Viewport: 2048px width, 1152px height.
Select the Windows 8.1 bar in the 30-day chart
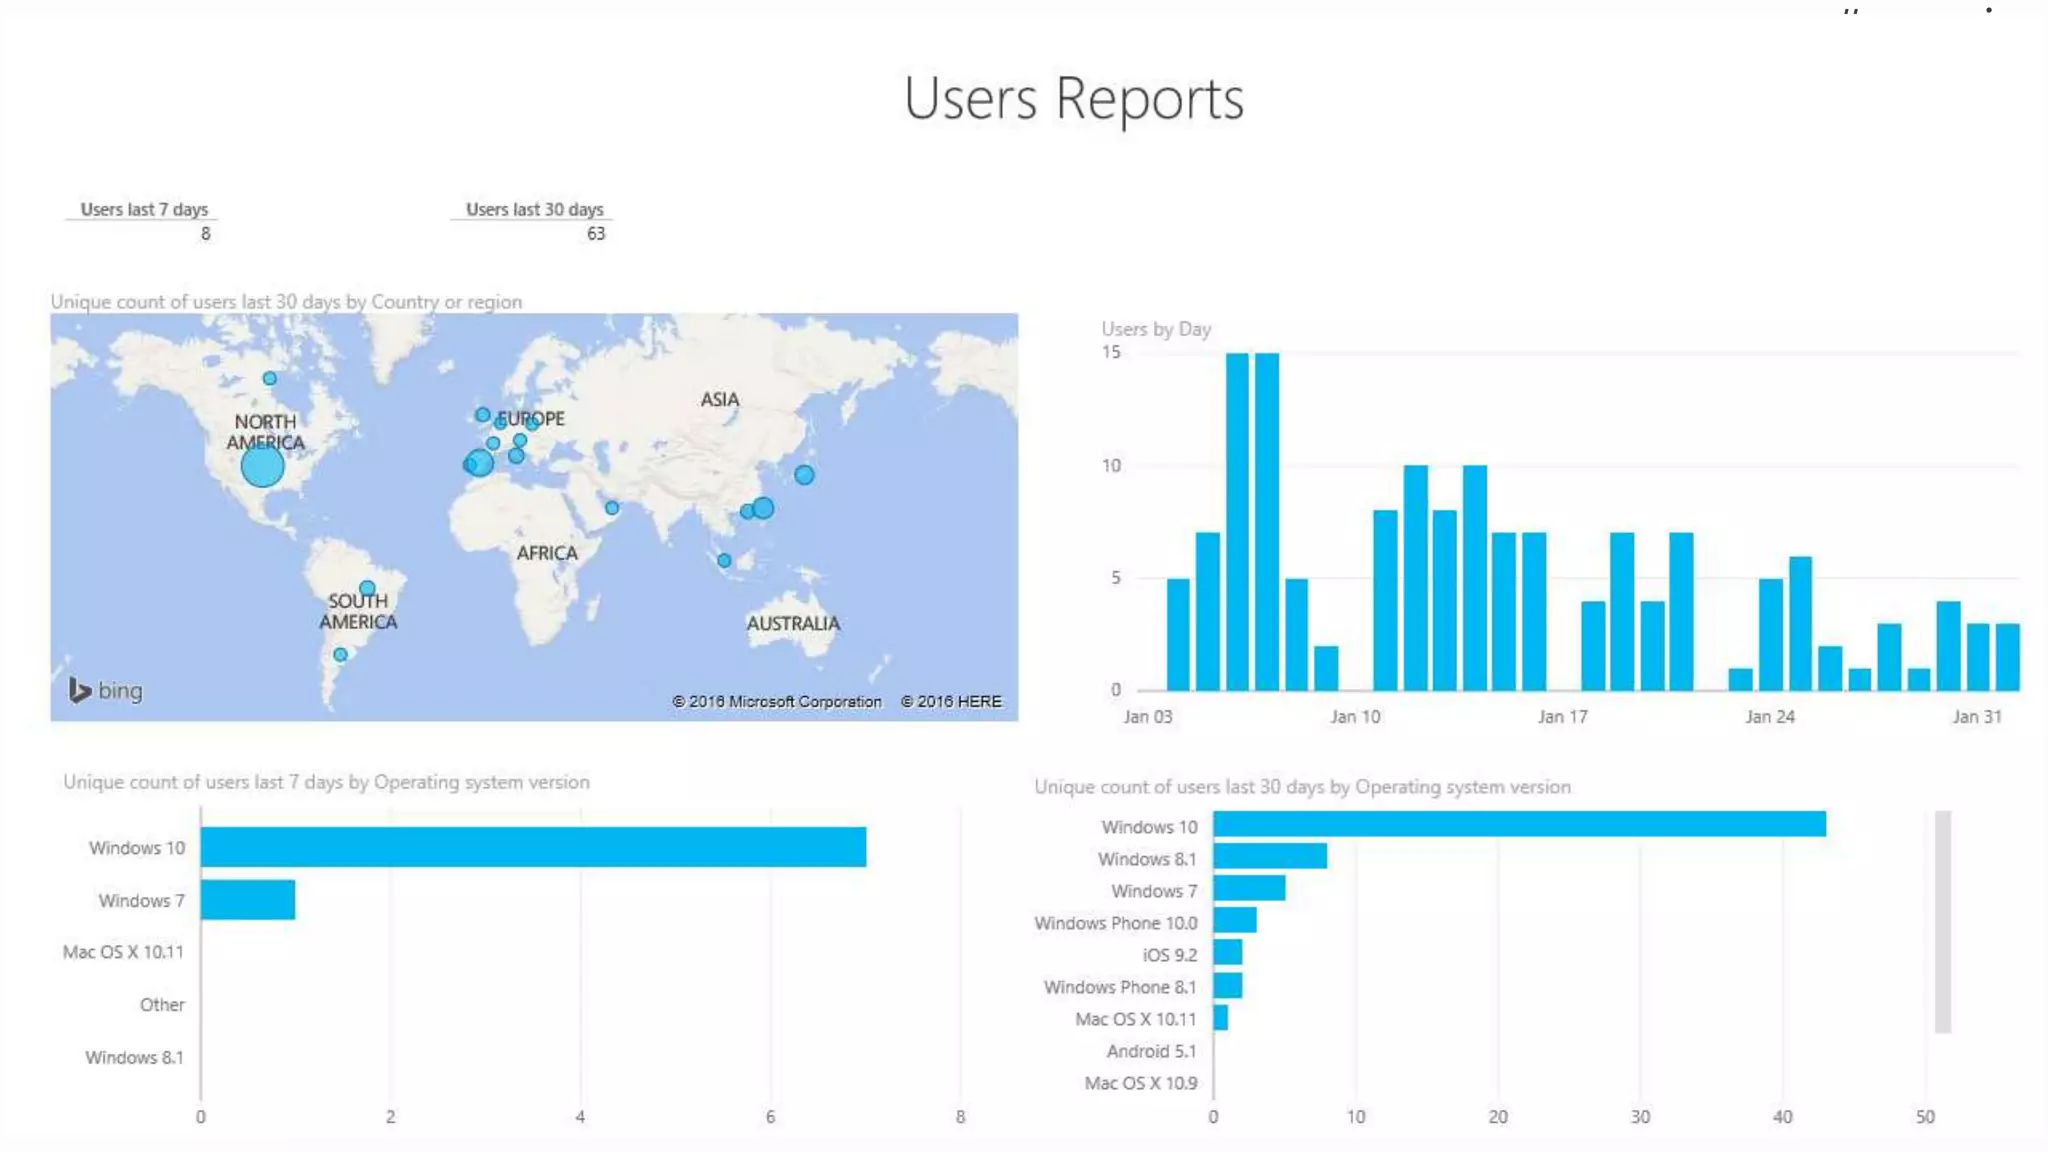1270,857
